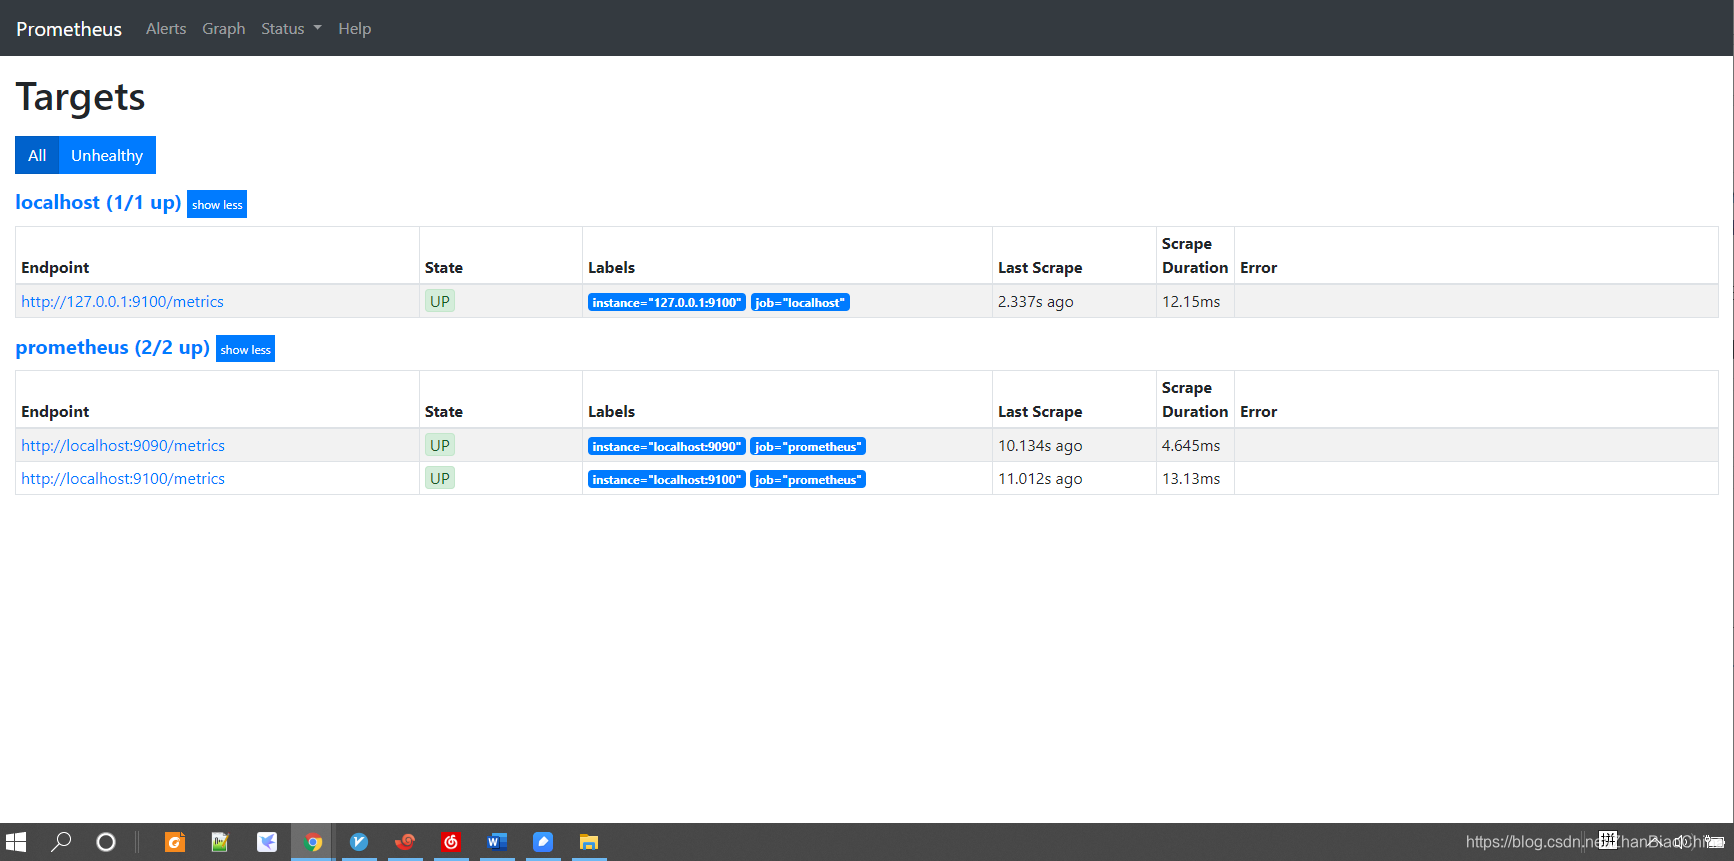Open File Explorer from taskbar
Screen dimensions: 1734x861
click(589, 842)
